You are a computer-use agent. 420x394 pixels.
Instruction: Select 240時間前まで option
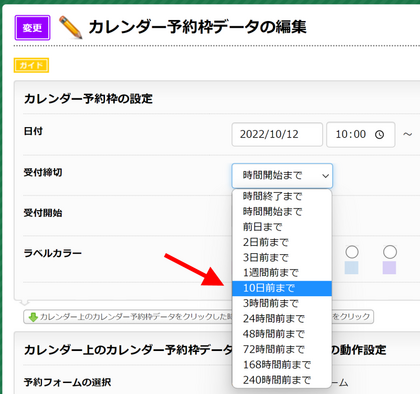(282, 380)
